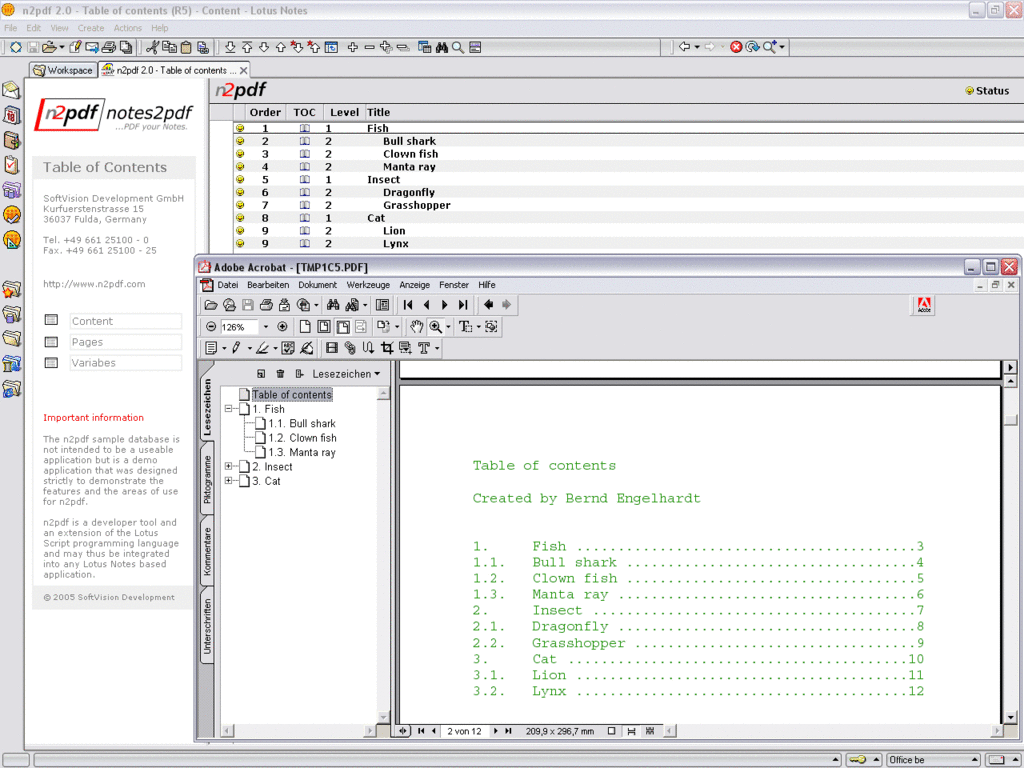This screenshot has height=768, width=1024.
Task: Click expand plus icon in Lotus toolbar
Action: 353,47
